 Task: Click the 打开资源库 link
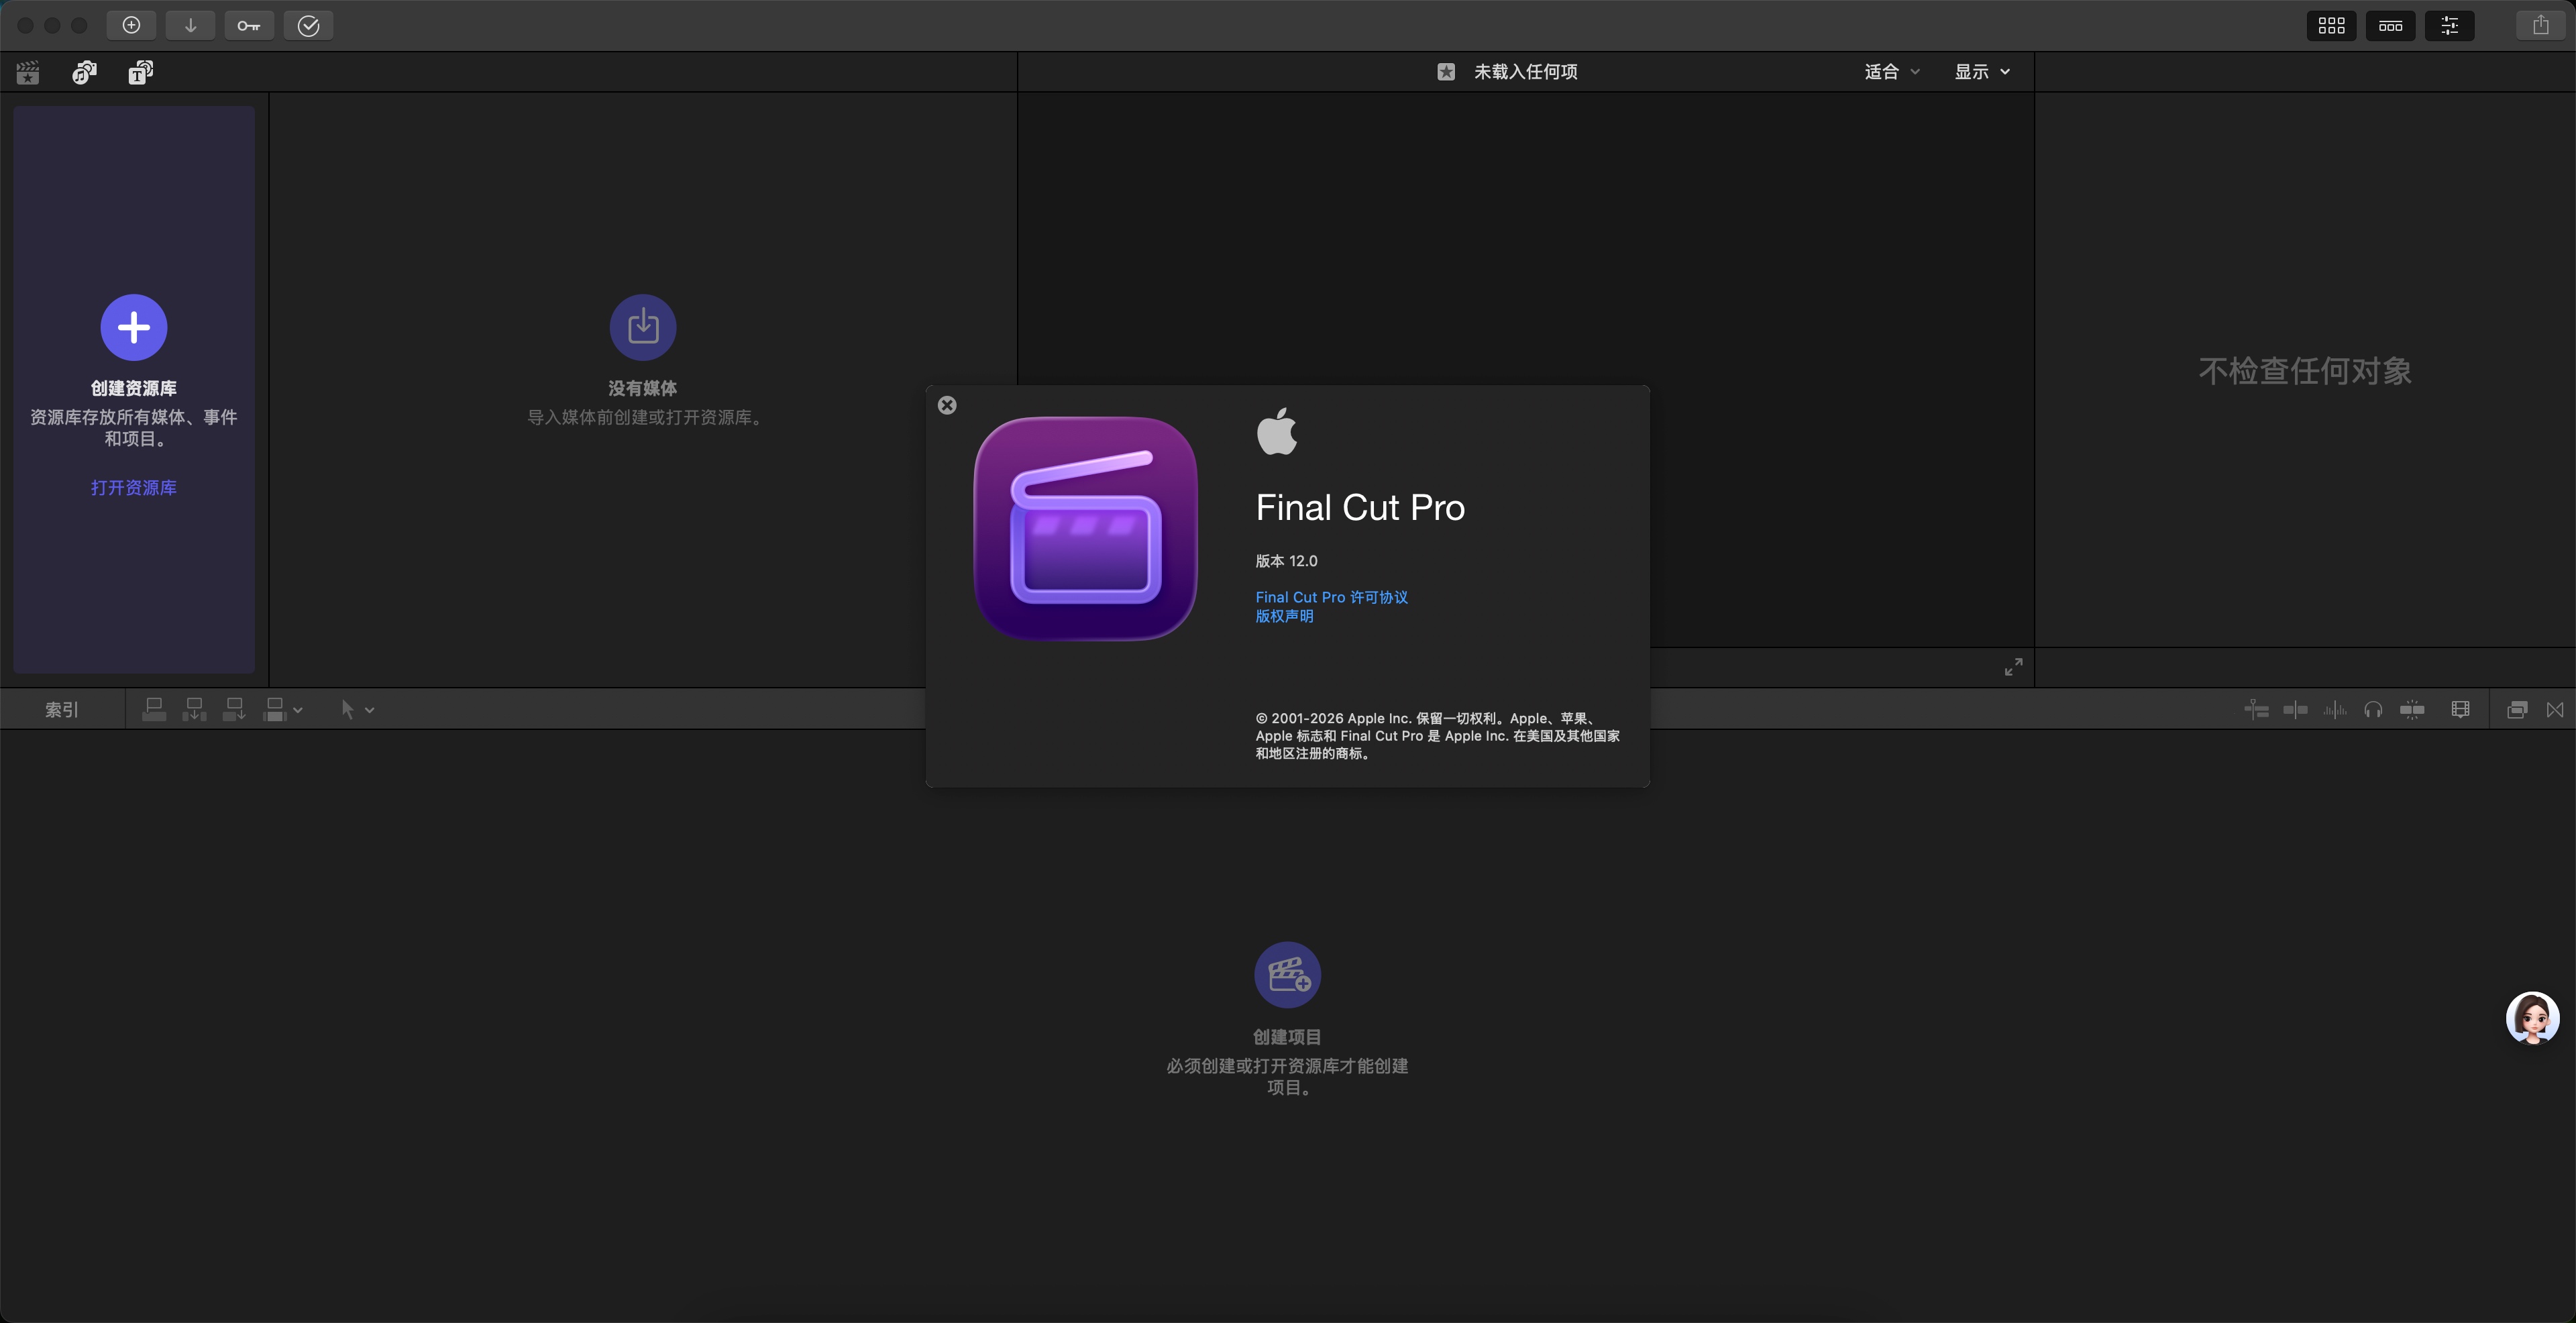pyautogui.click(x=133, y=488)
